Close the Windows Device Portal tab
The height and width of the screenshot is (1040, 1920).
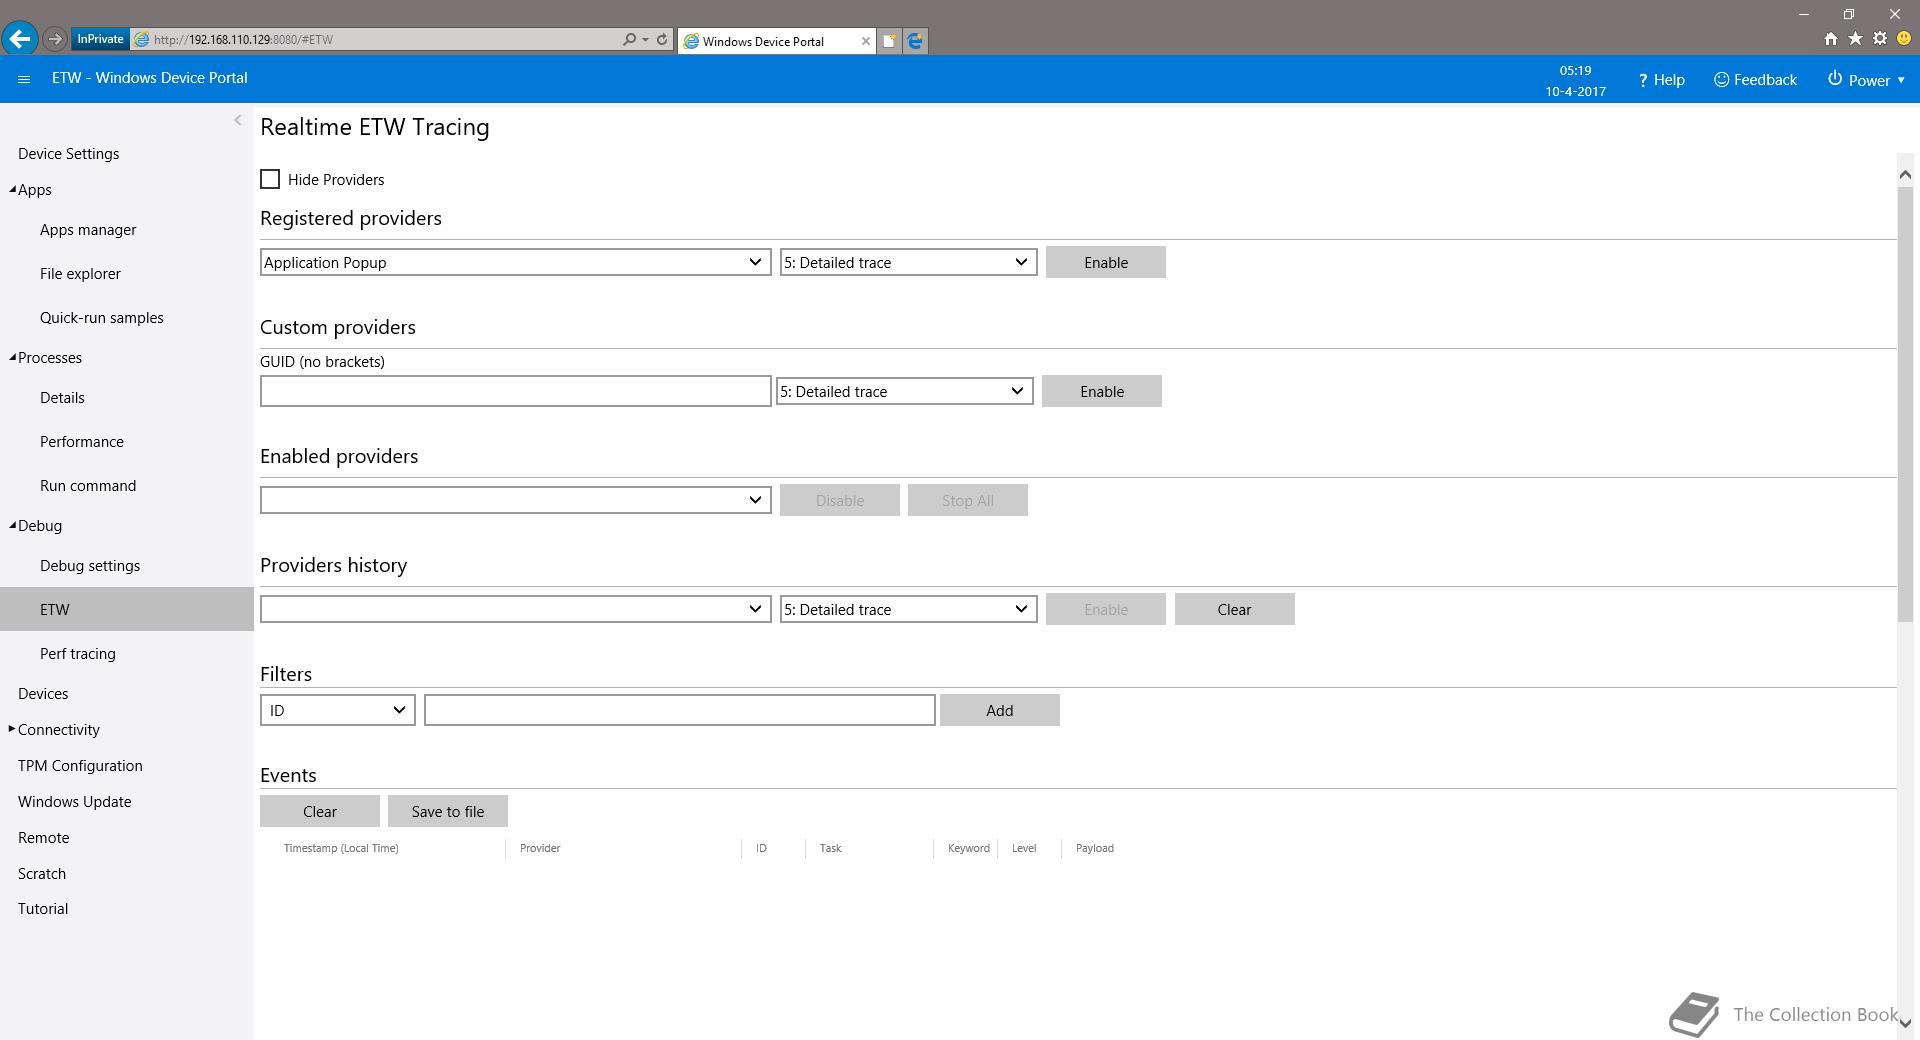[865, 41]
